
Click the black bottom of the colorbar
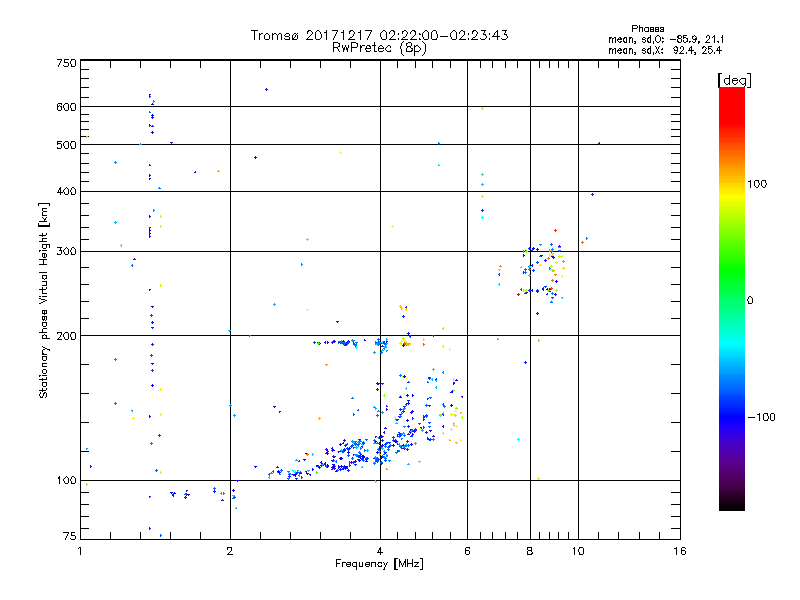(x=732, y=503)
